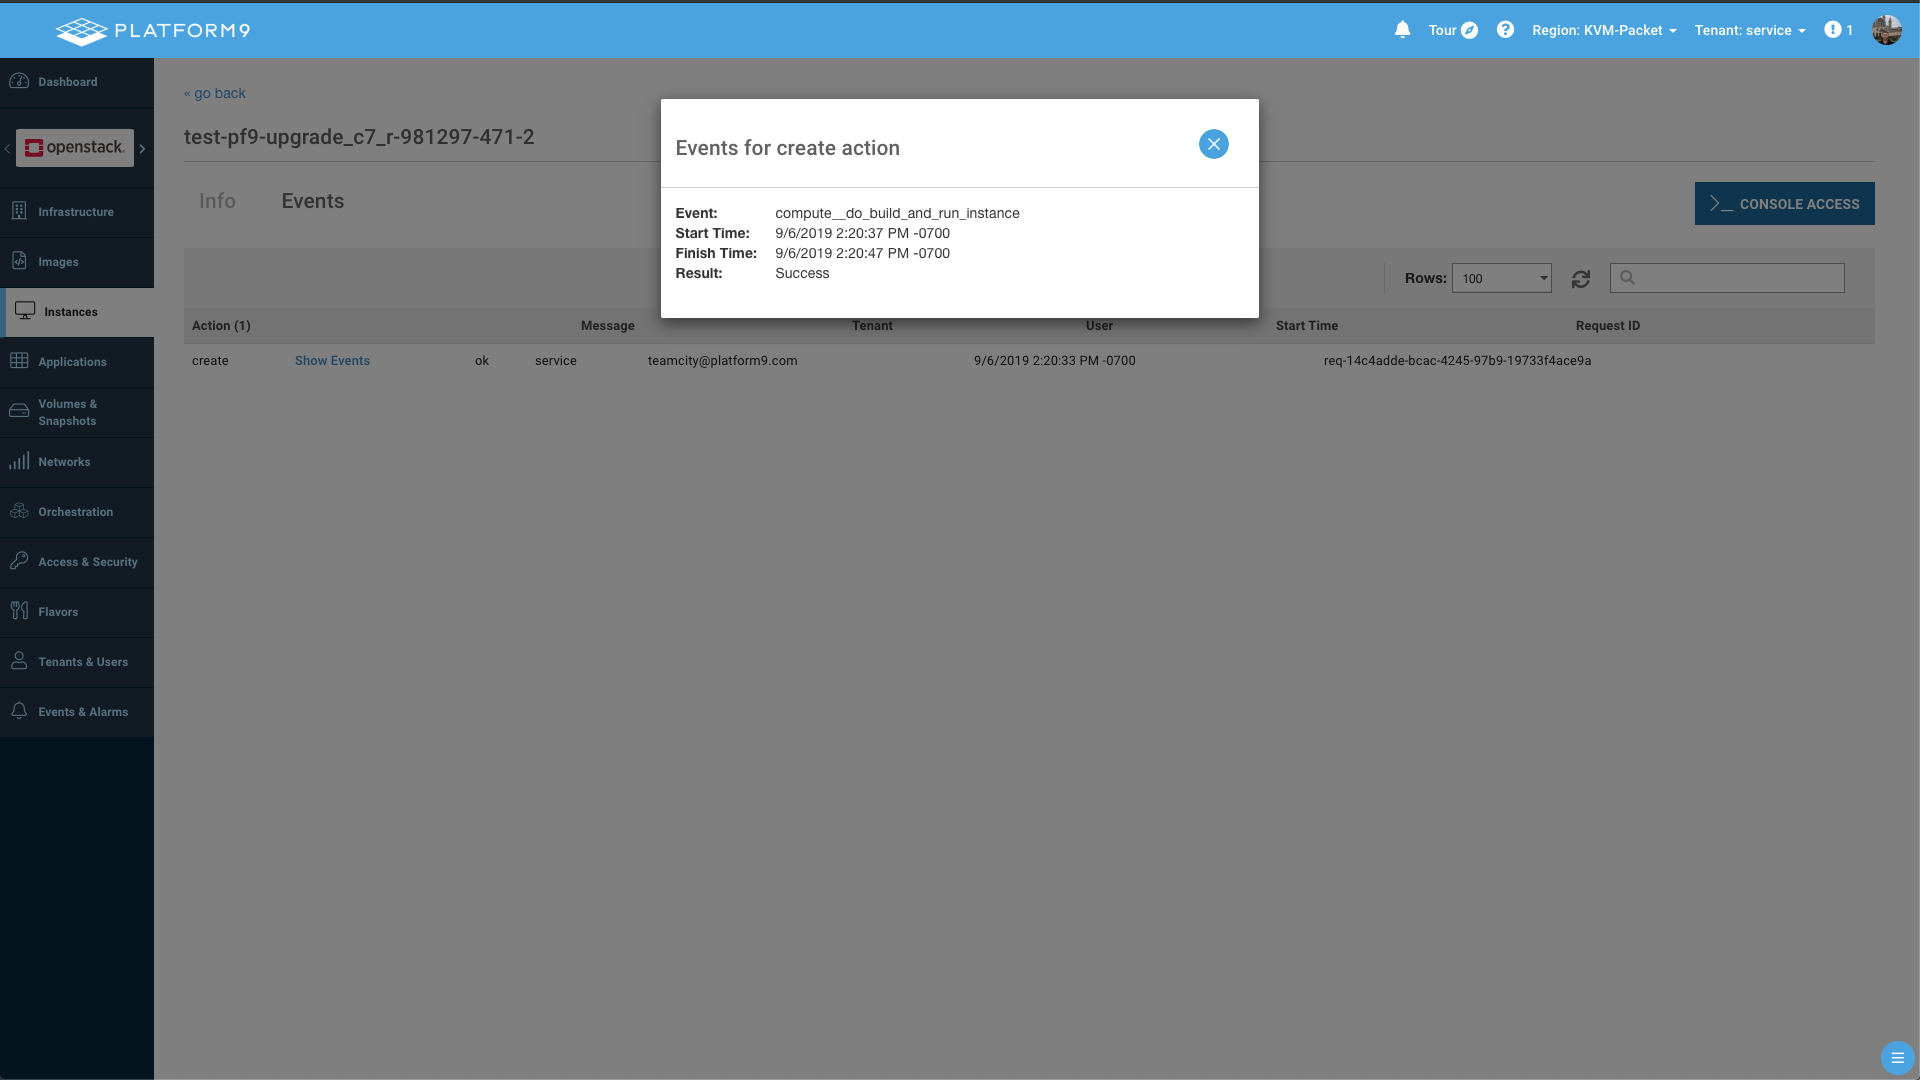Close the Events for create action dialog
Image resolution: width=1920 pixels, height=1080 pixels.
pos(1213,144)
